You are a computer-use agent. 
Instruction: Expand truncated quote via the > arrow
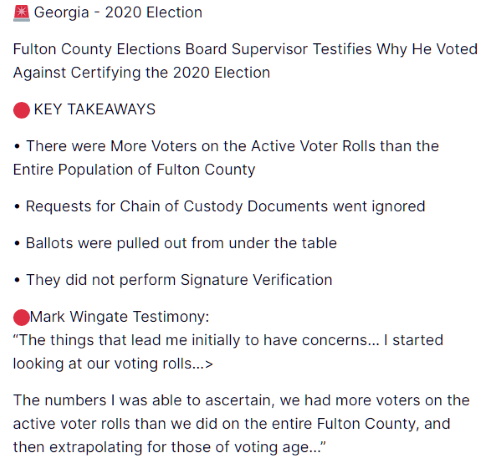pyautogui.click(x=209, y=364)
